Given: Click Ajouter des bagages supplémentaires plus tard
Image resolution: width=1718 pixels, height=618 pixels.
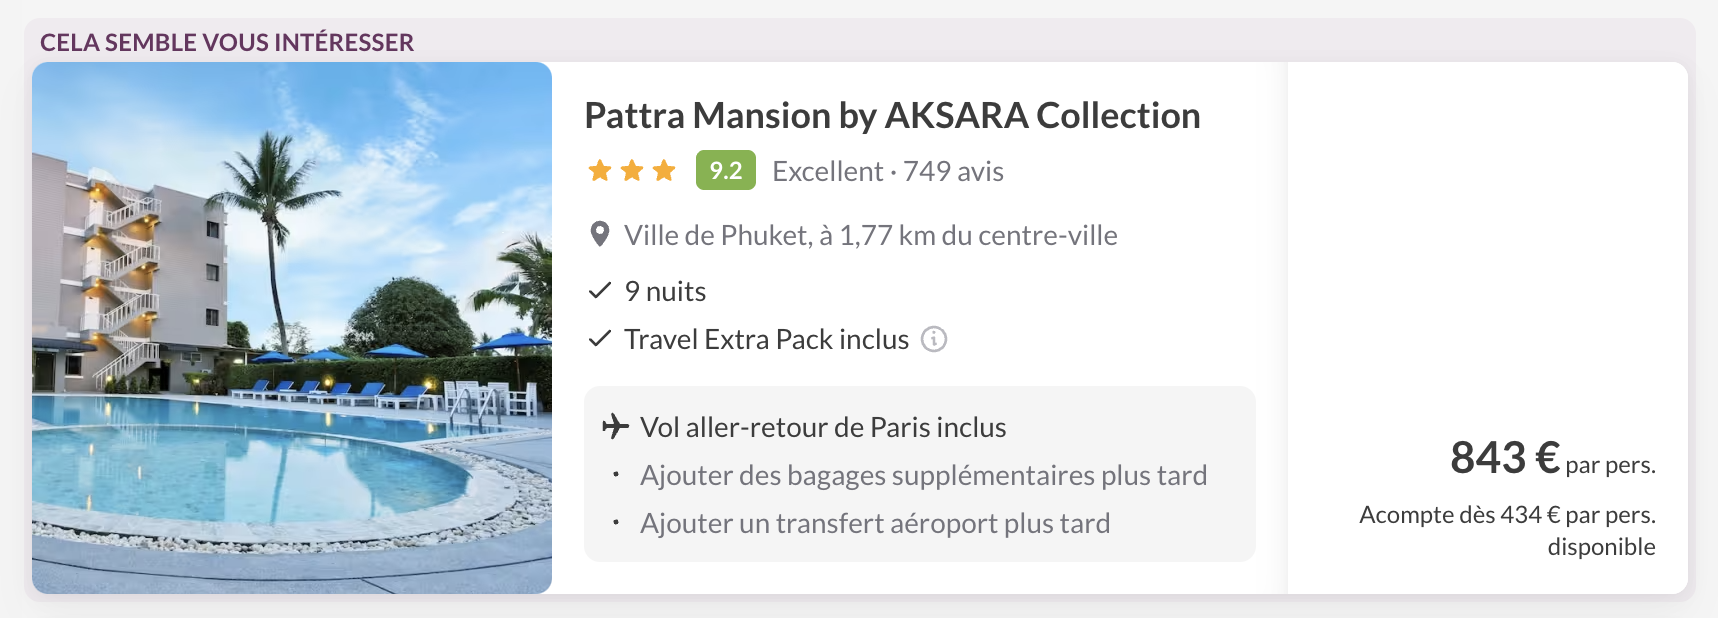Looking at the screenshot, I should 923,476.
